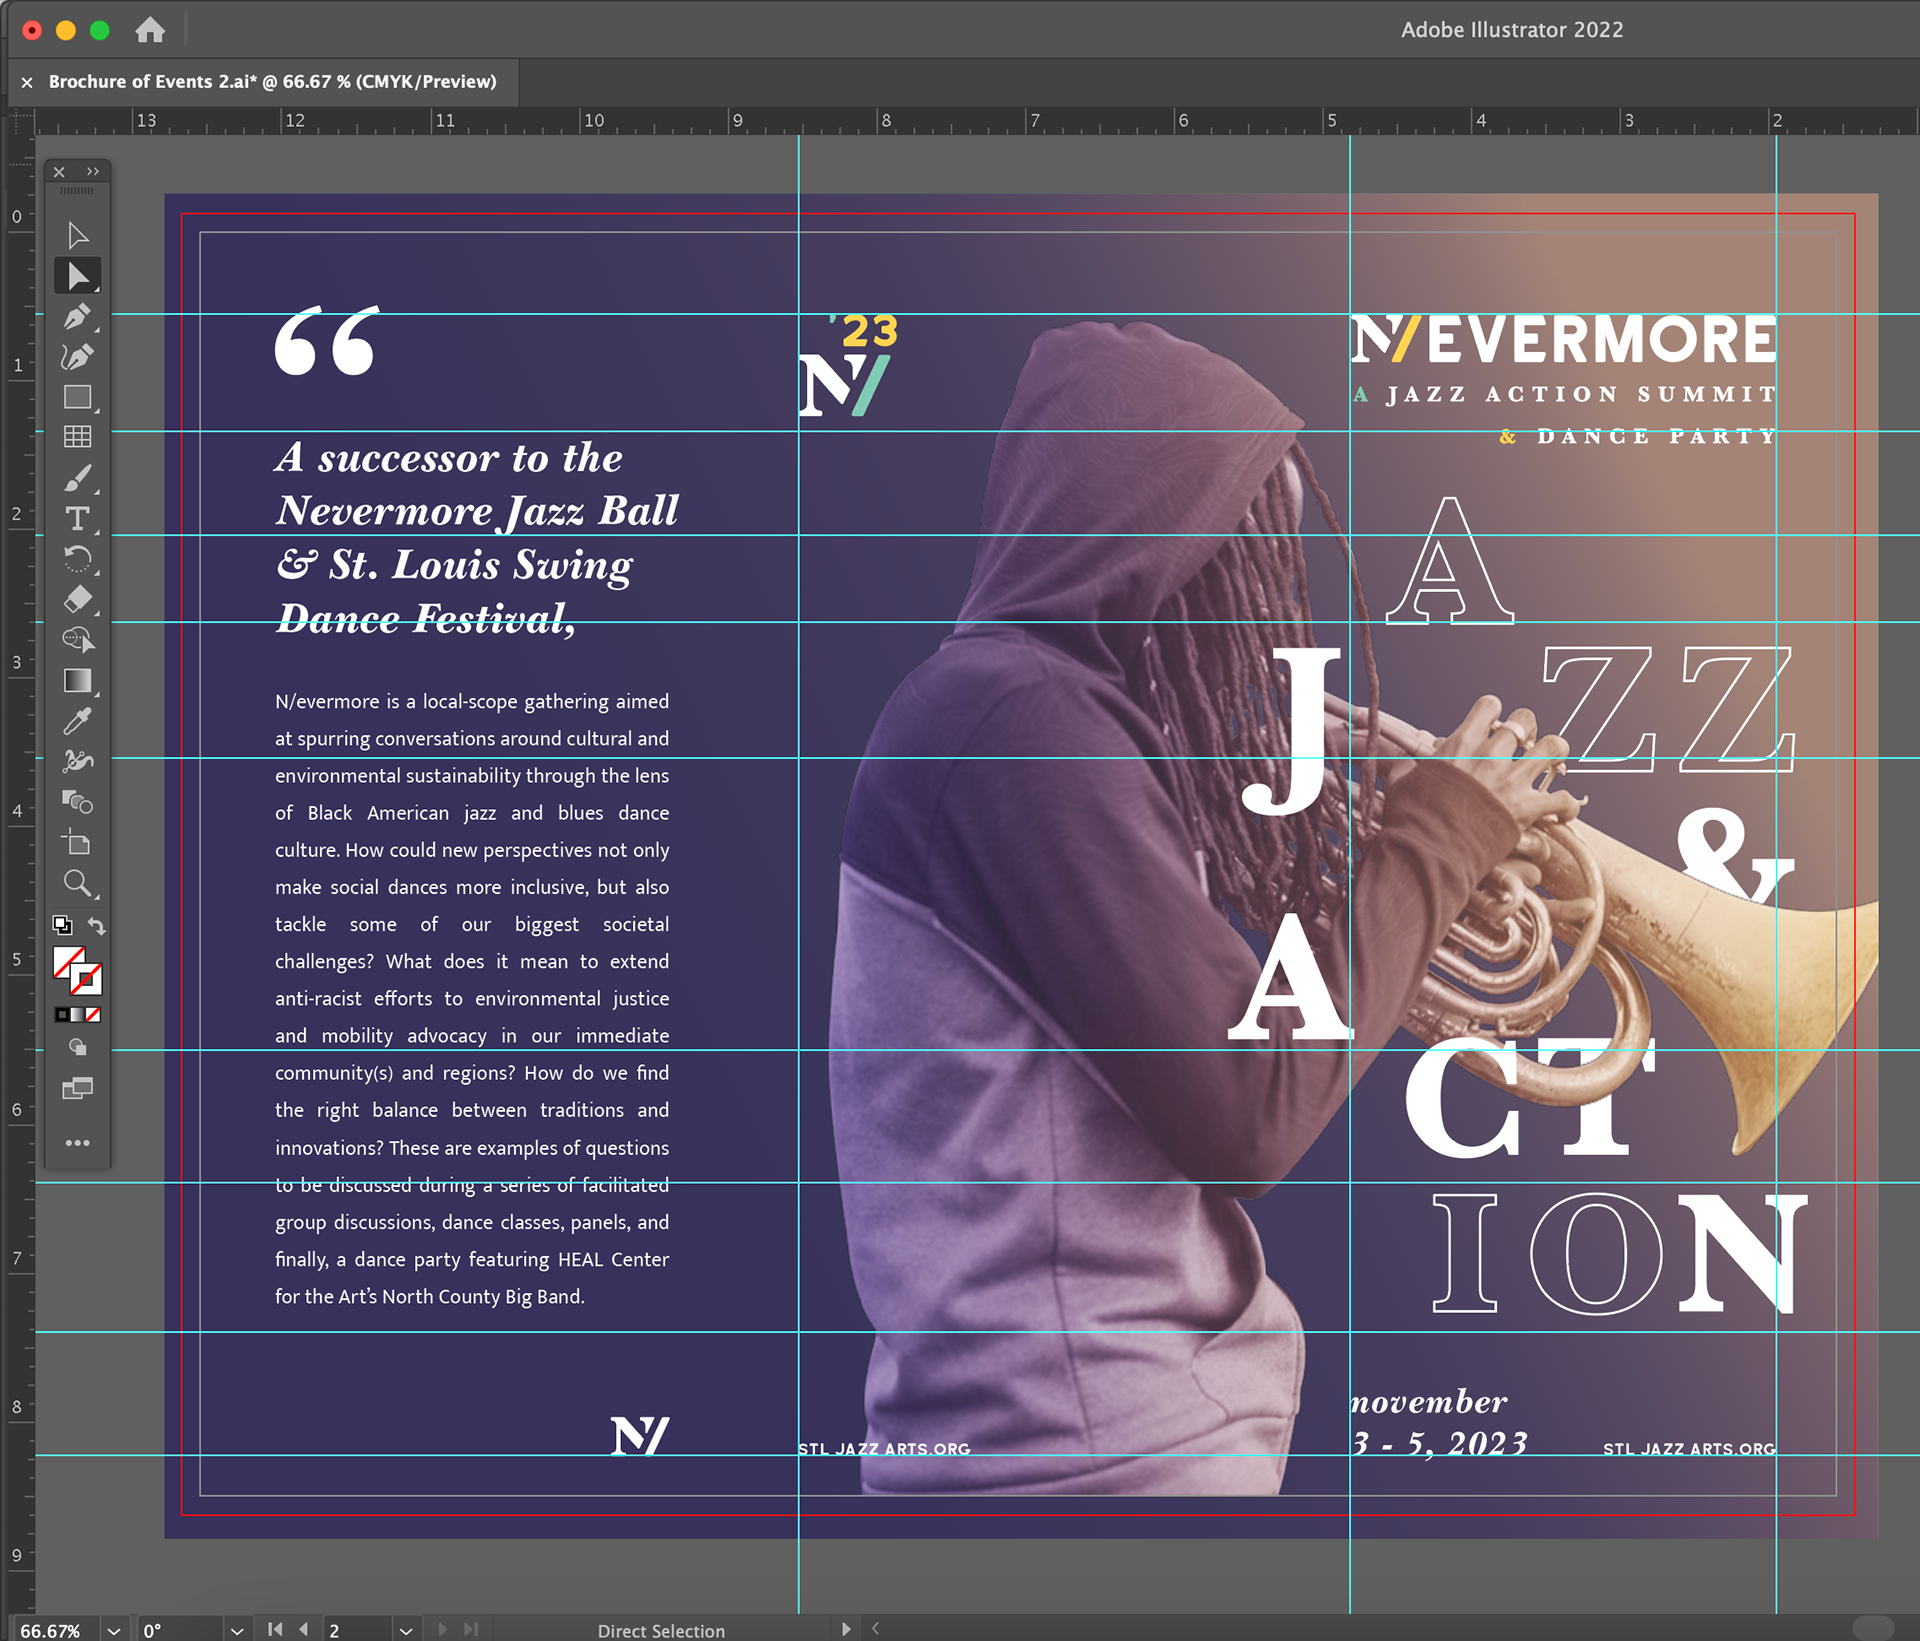Click the artboard number 2 field
This screenshot has height=1641, width=1920.
[x=358, y=1630]
